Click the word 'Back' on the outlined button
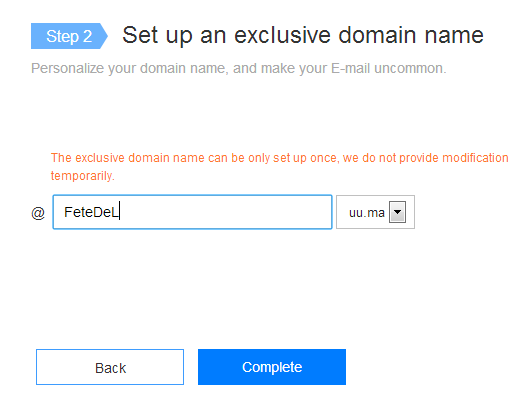The width and height of the screenshot is (512, 398). pos(110,368)
